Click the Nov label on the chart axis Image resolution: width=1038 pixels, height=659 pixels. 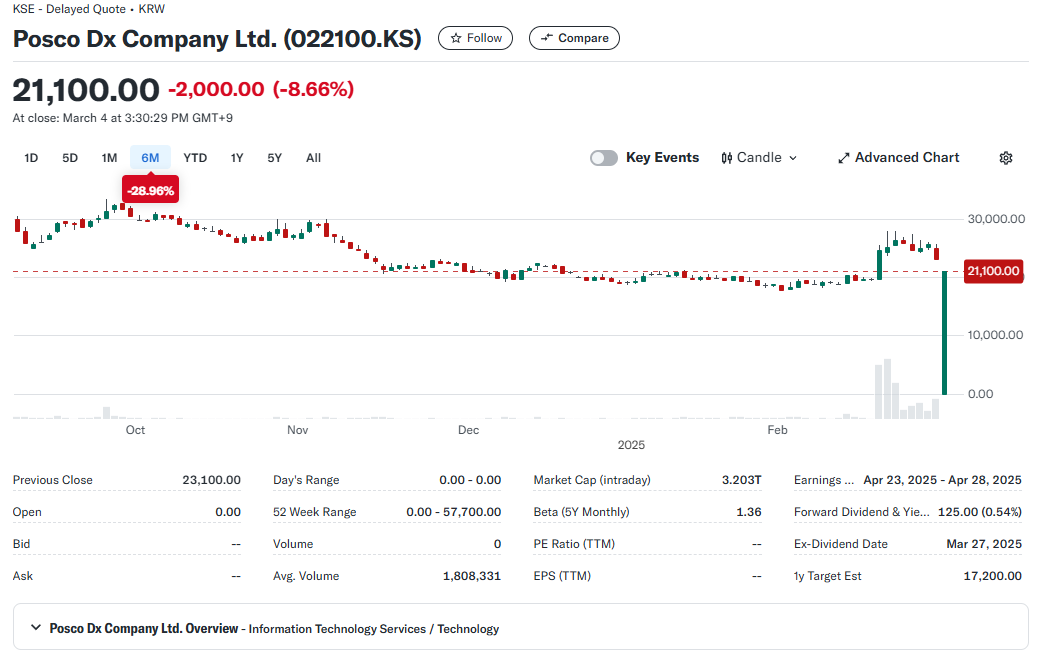click(297, 430)
